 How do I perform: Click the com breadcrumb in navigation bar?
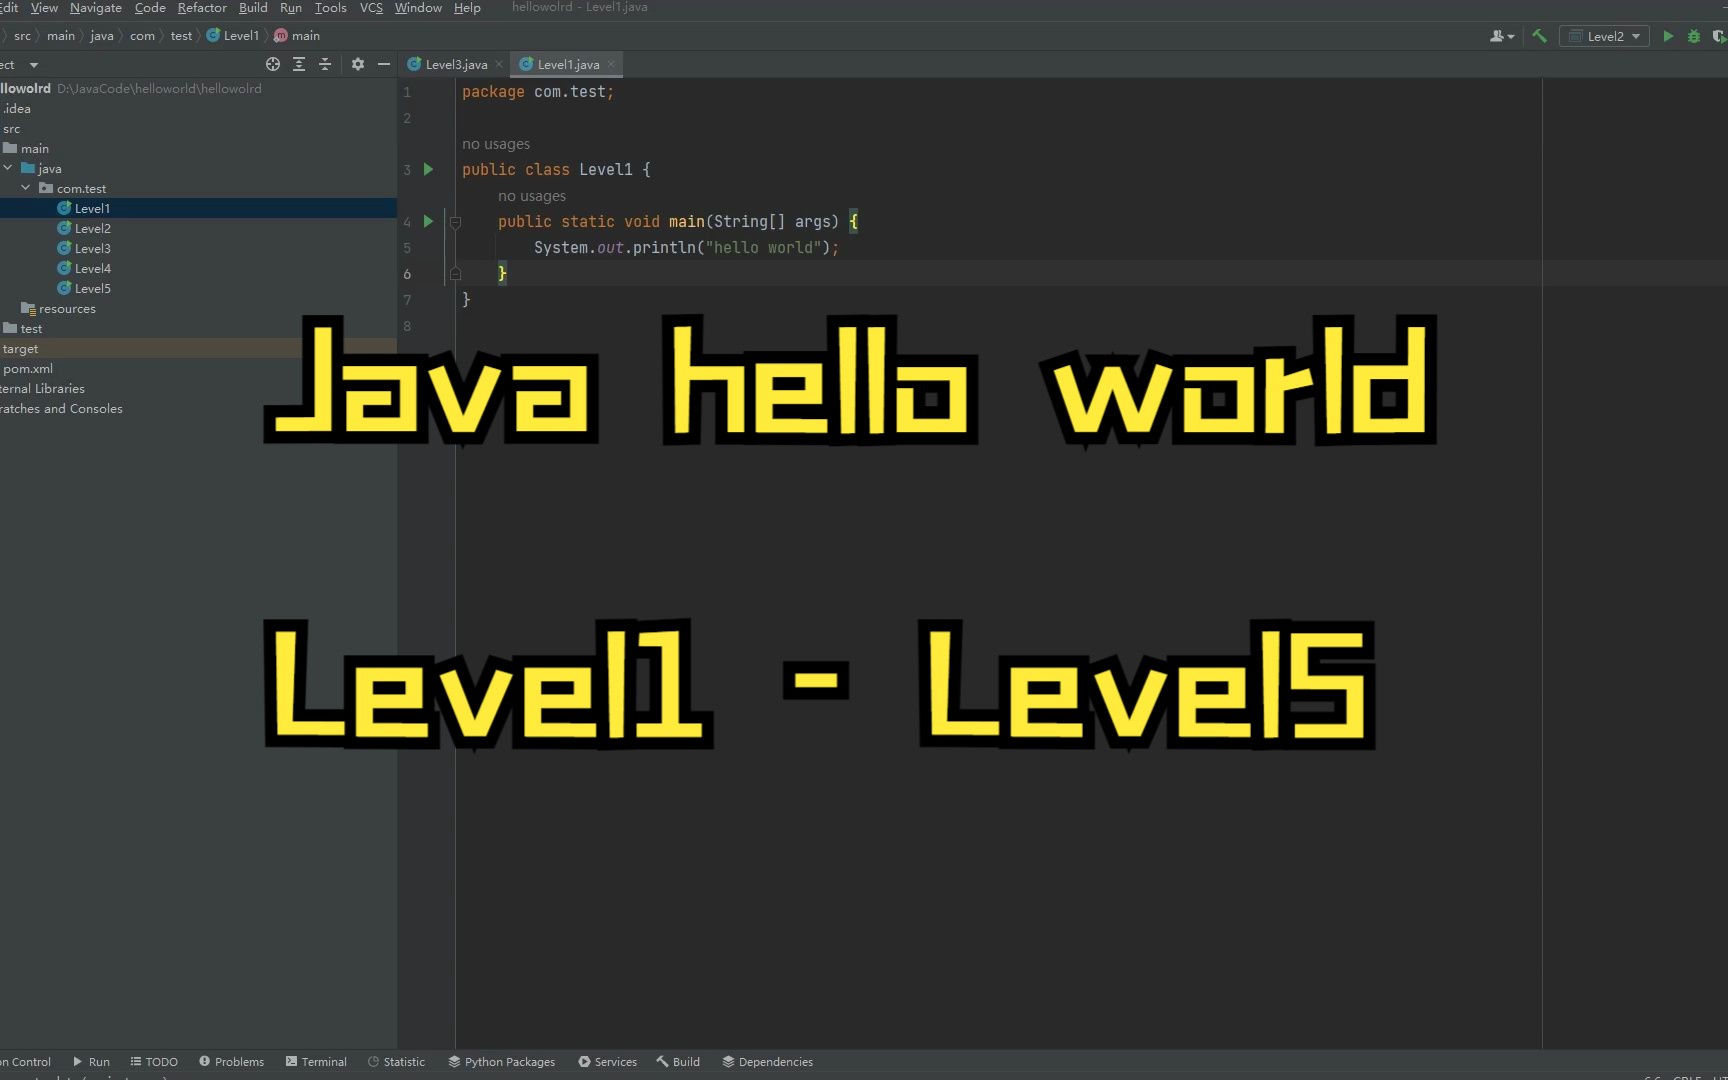pyautogui.click(x=142, y=36)
